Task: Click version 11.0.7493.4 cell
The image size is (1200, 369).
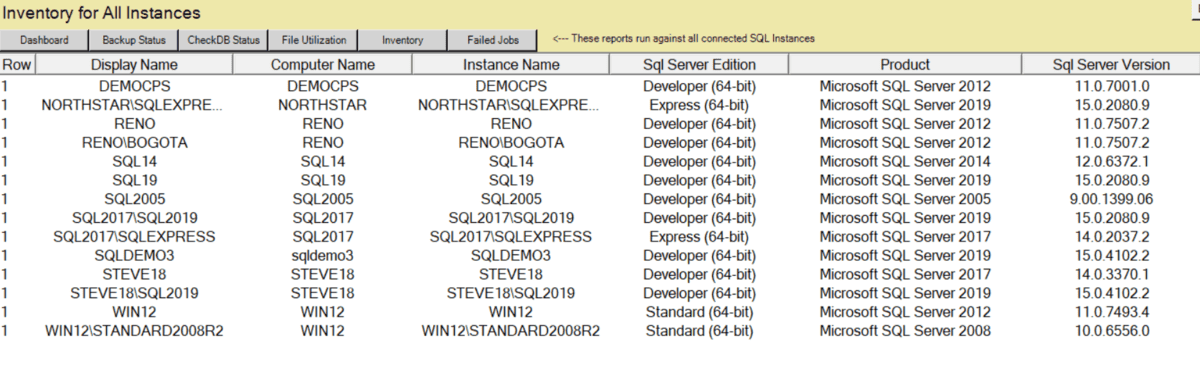Action: [1111, 312]
